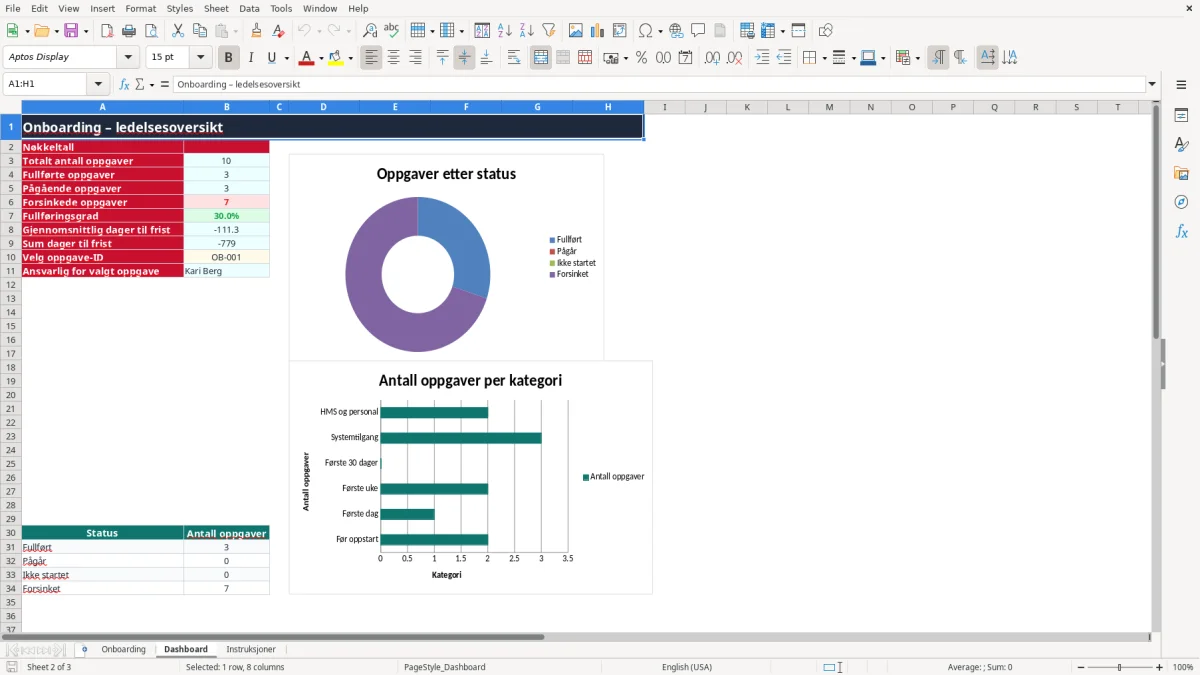Toggle Align Right
The image size is (1200, 675).
tap(415, 58)
